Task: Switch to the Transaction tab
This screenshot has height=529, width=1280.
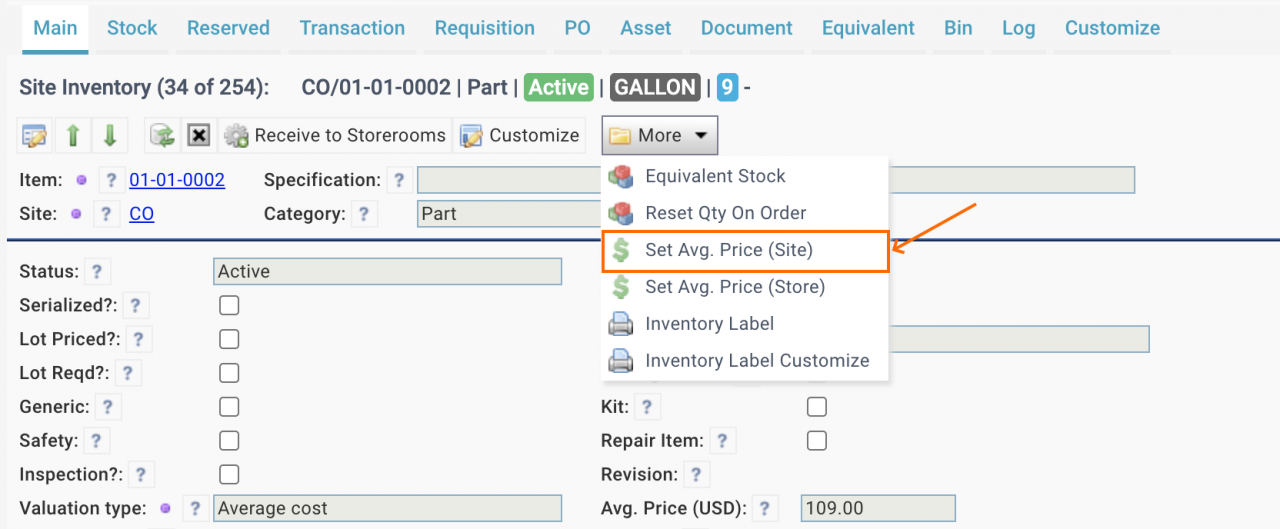Action: (x=352, y=28)
